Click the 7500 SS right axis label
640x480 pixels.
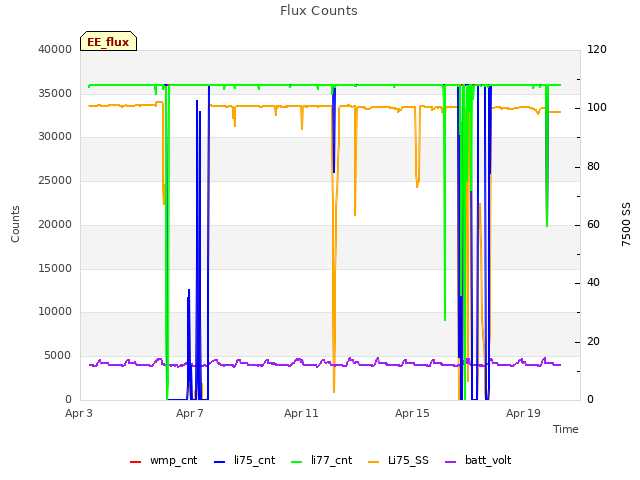pyautogui.click(x=626, y=224)
